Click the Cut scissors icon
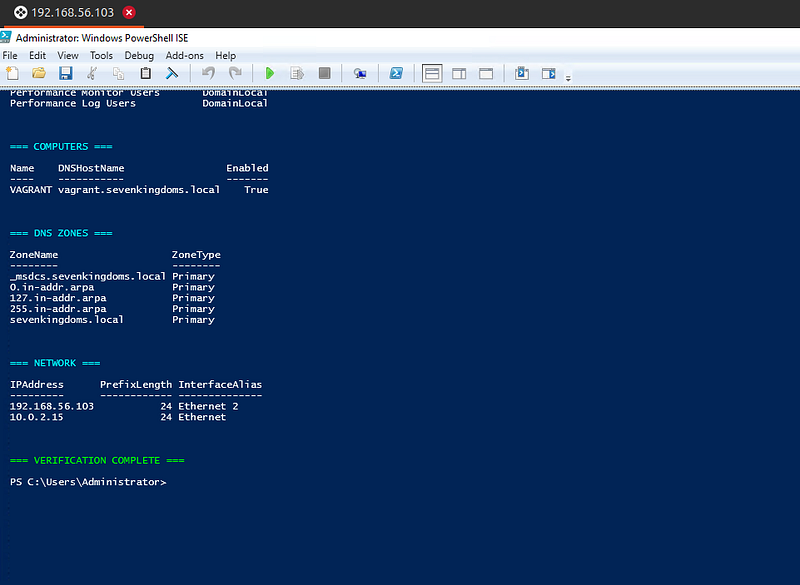The image size is (800, 585). (x=92, y=73)
